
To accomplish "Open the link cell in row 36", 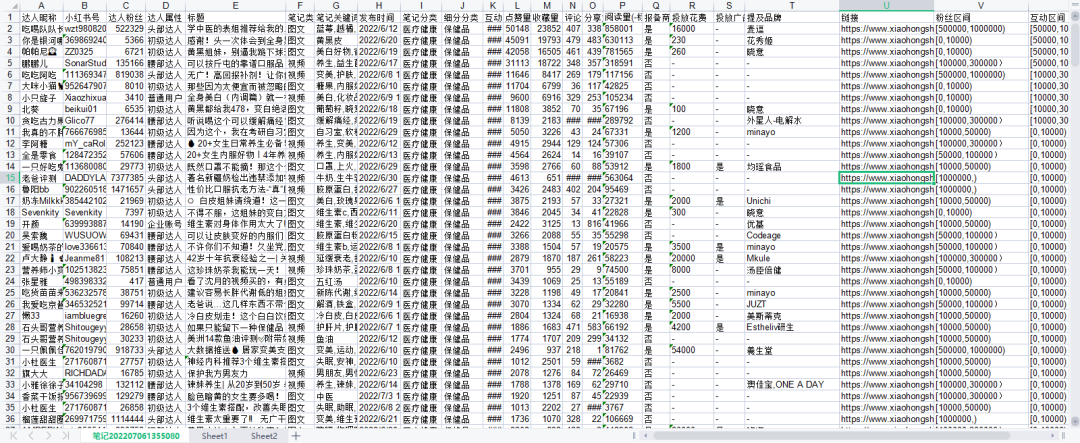I will [x=886, y=419].
